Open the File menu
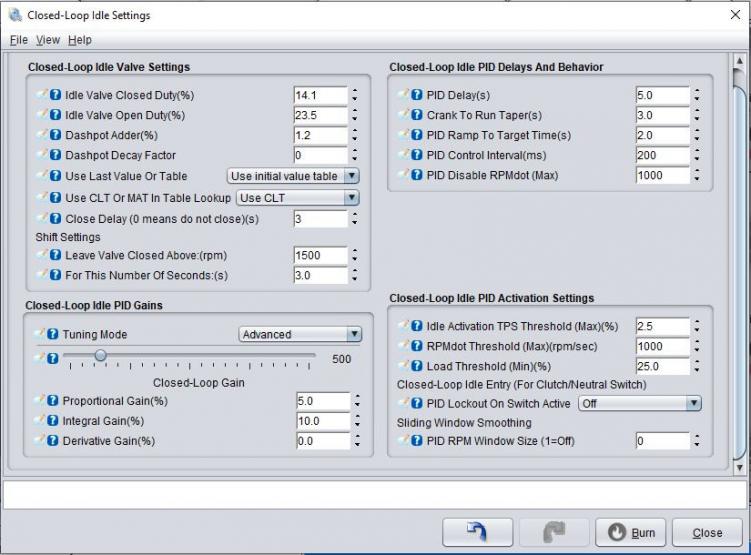The height and width of the screenshot is (555, 751). point(19,40)
